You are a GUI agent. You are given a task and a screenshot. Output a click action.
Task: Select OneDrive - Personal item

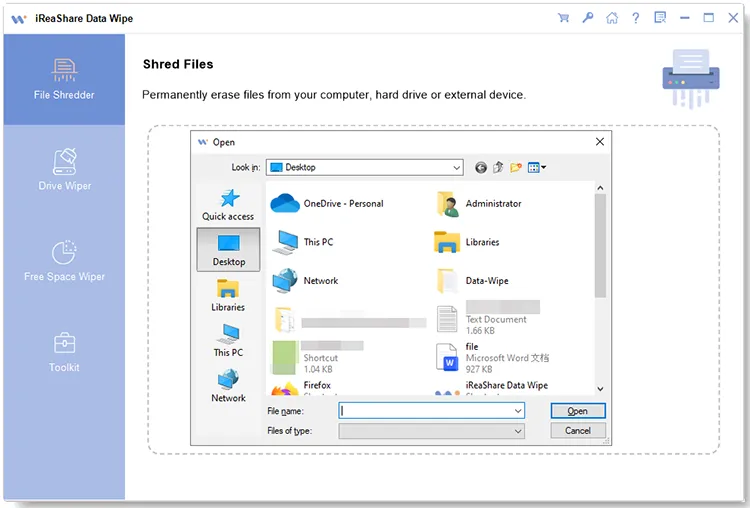(328, 203)
